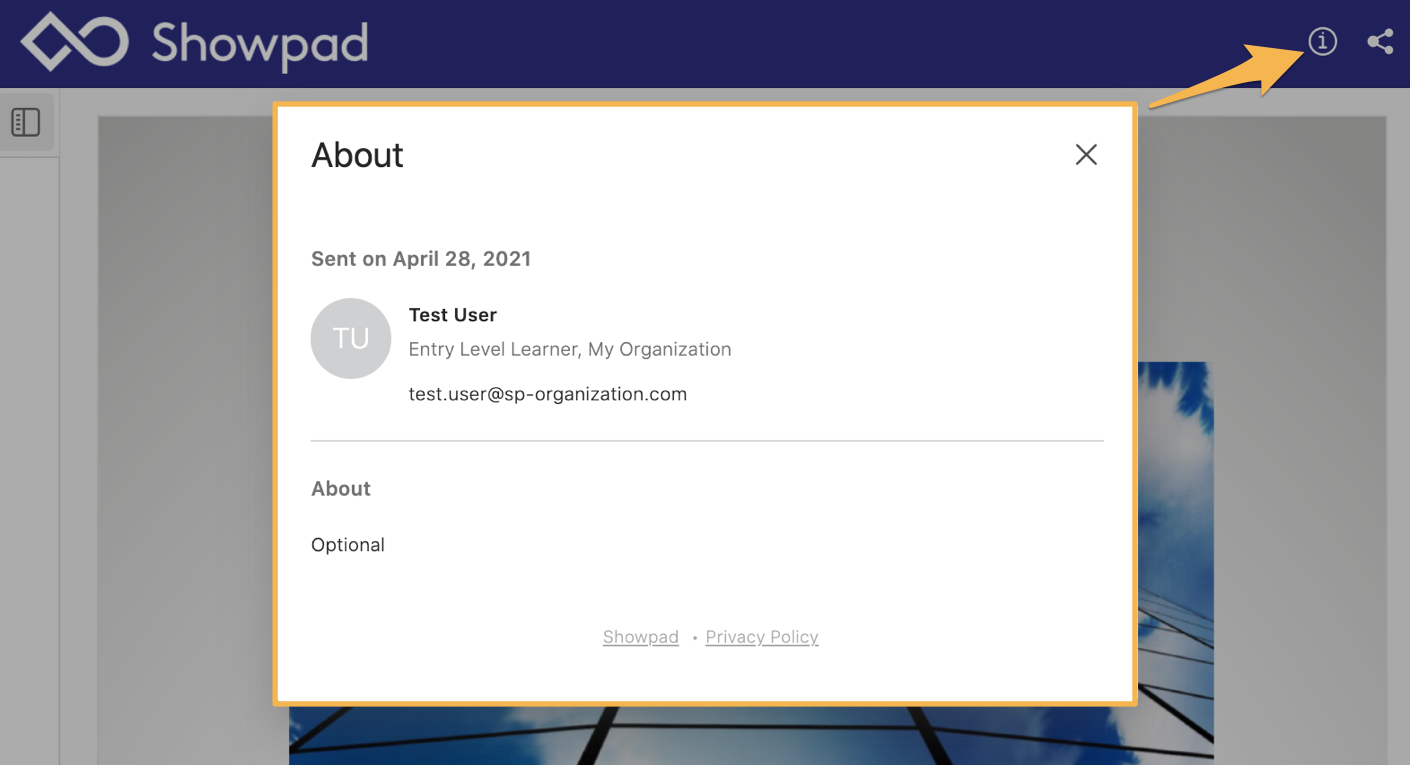Open the Privacy Policy link
Screen dimensions: 1410x765
(x=762, y=637)
